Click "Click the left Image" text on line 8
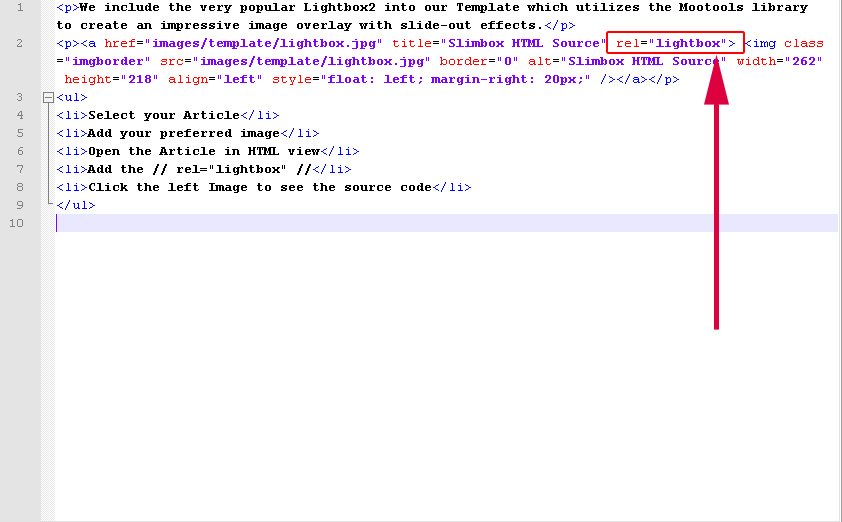 (260, 188)
